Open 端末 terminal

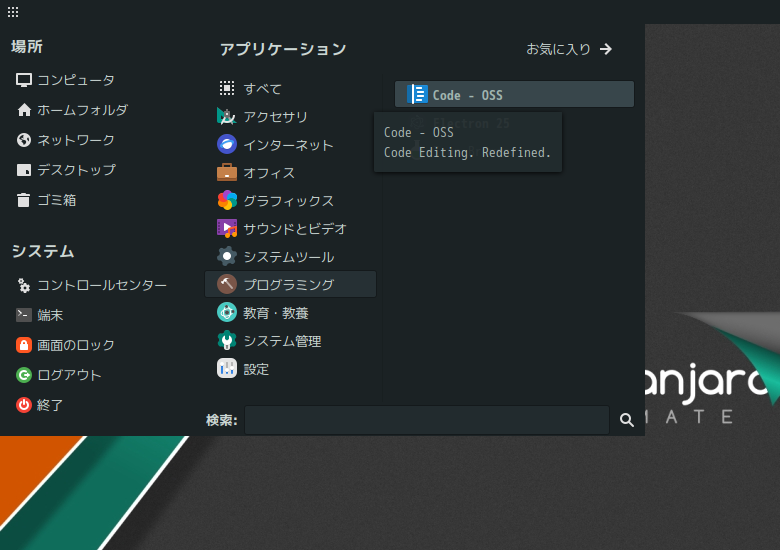coord(40,315)
